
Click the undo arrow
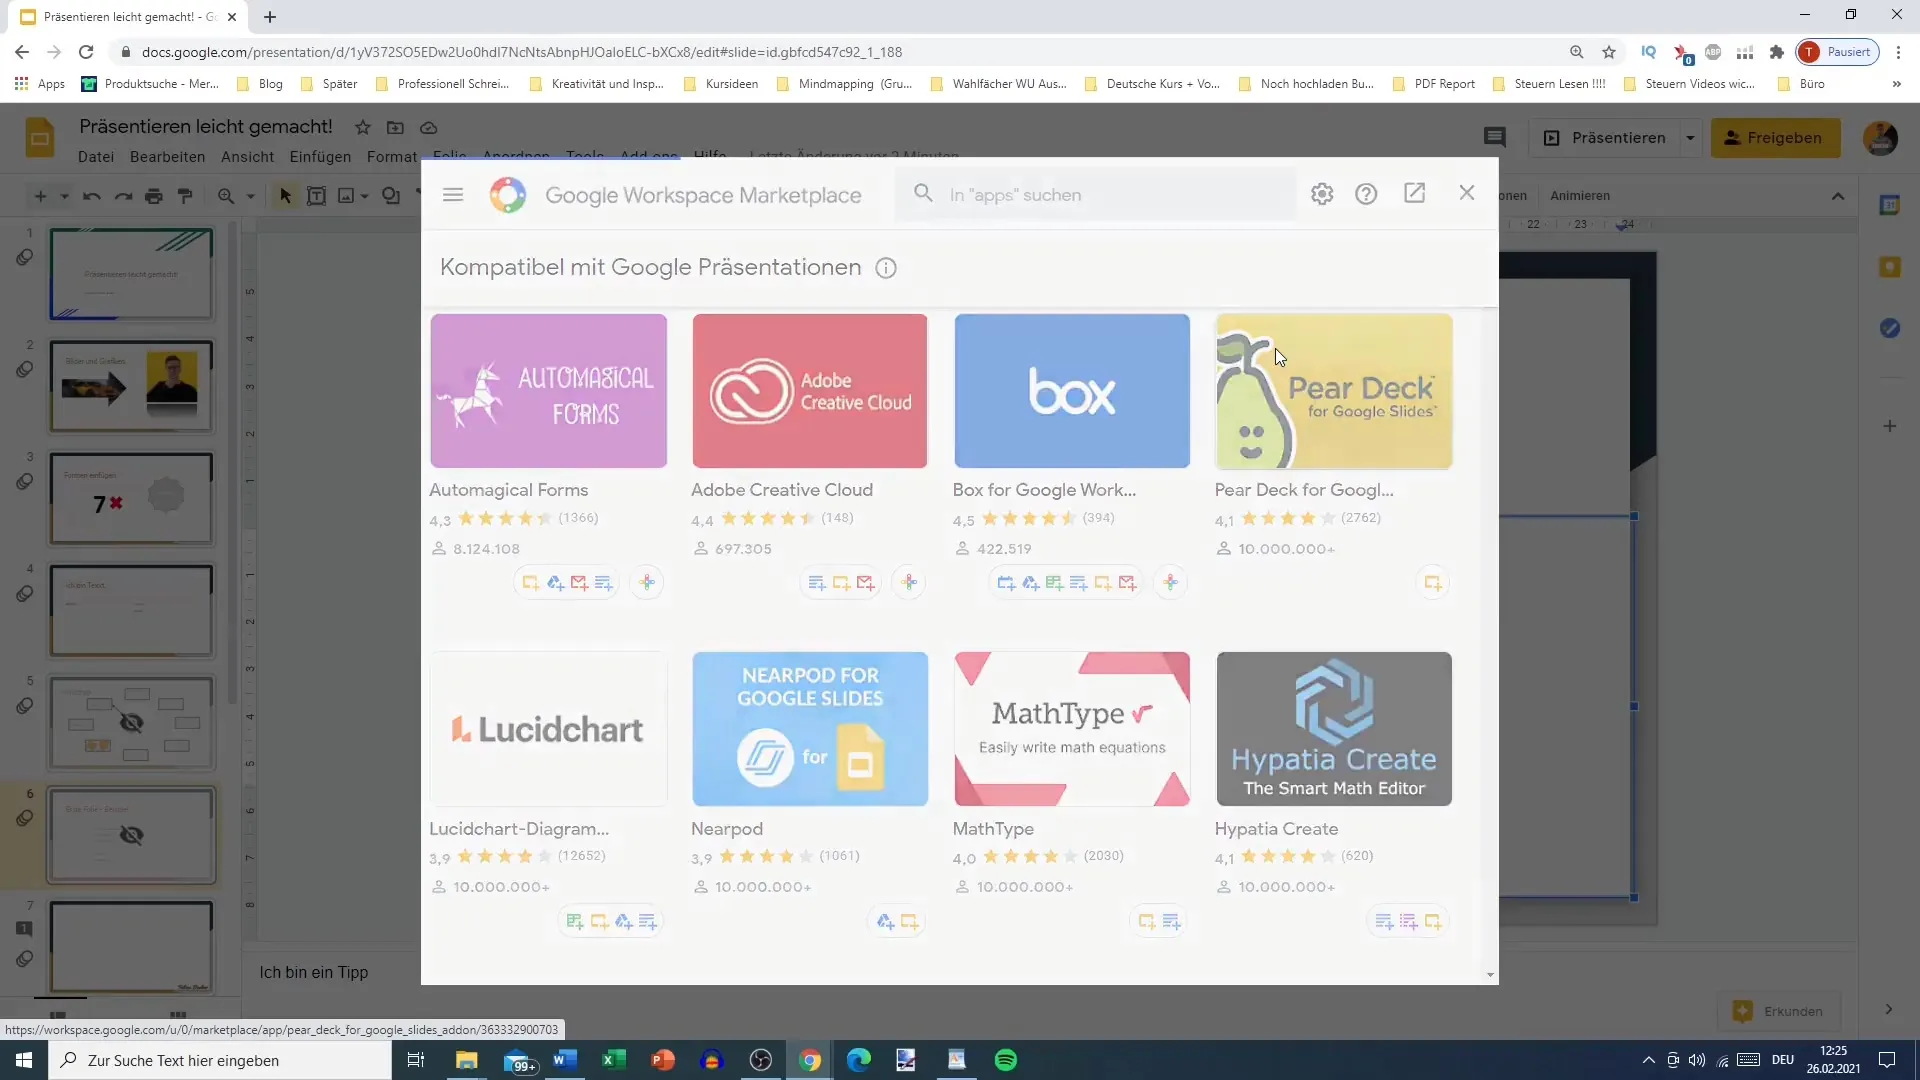click(x=92, y=196)
